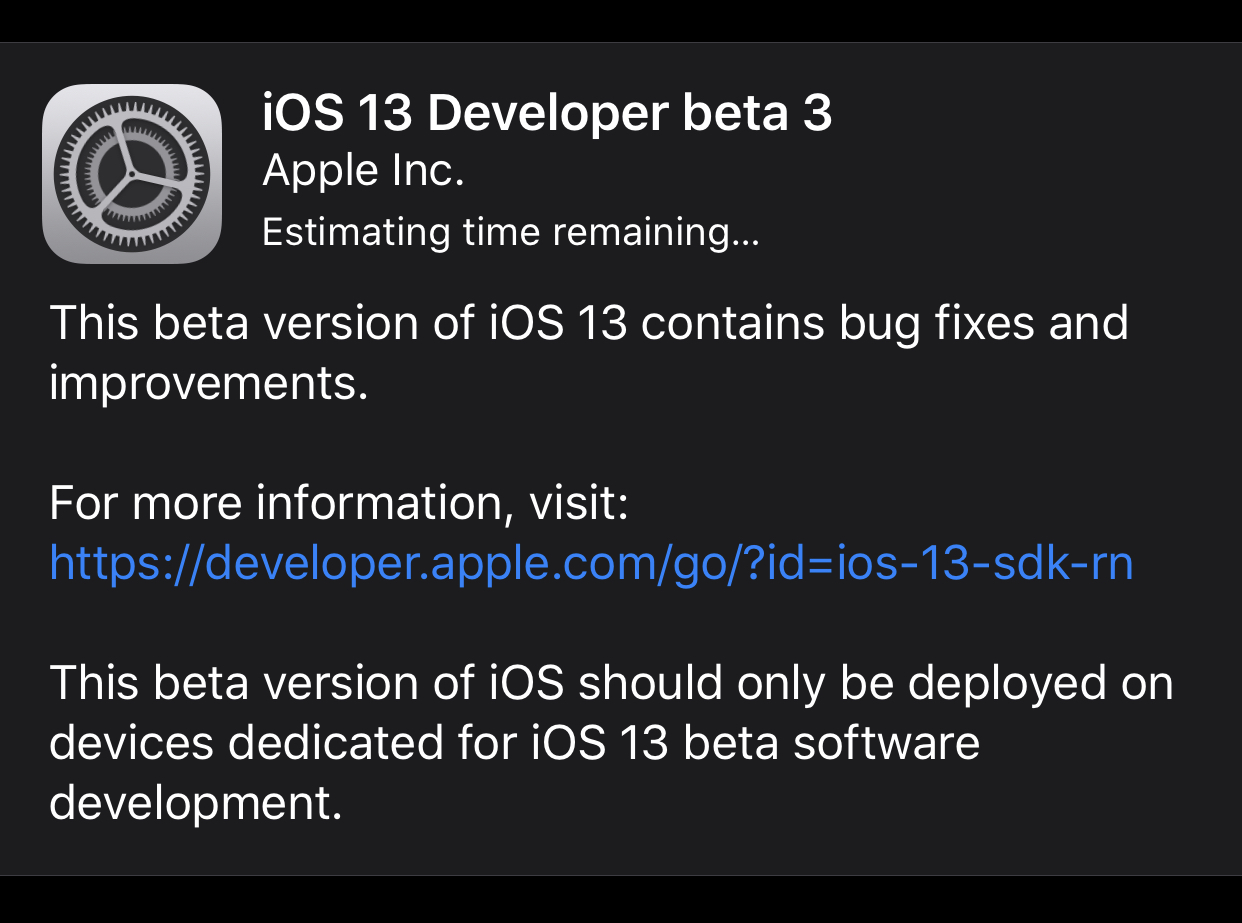This screenshot has height=923, width=1242.
Task: Click the 'contains bug fixes and' description line
Action: point(883,324)
